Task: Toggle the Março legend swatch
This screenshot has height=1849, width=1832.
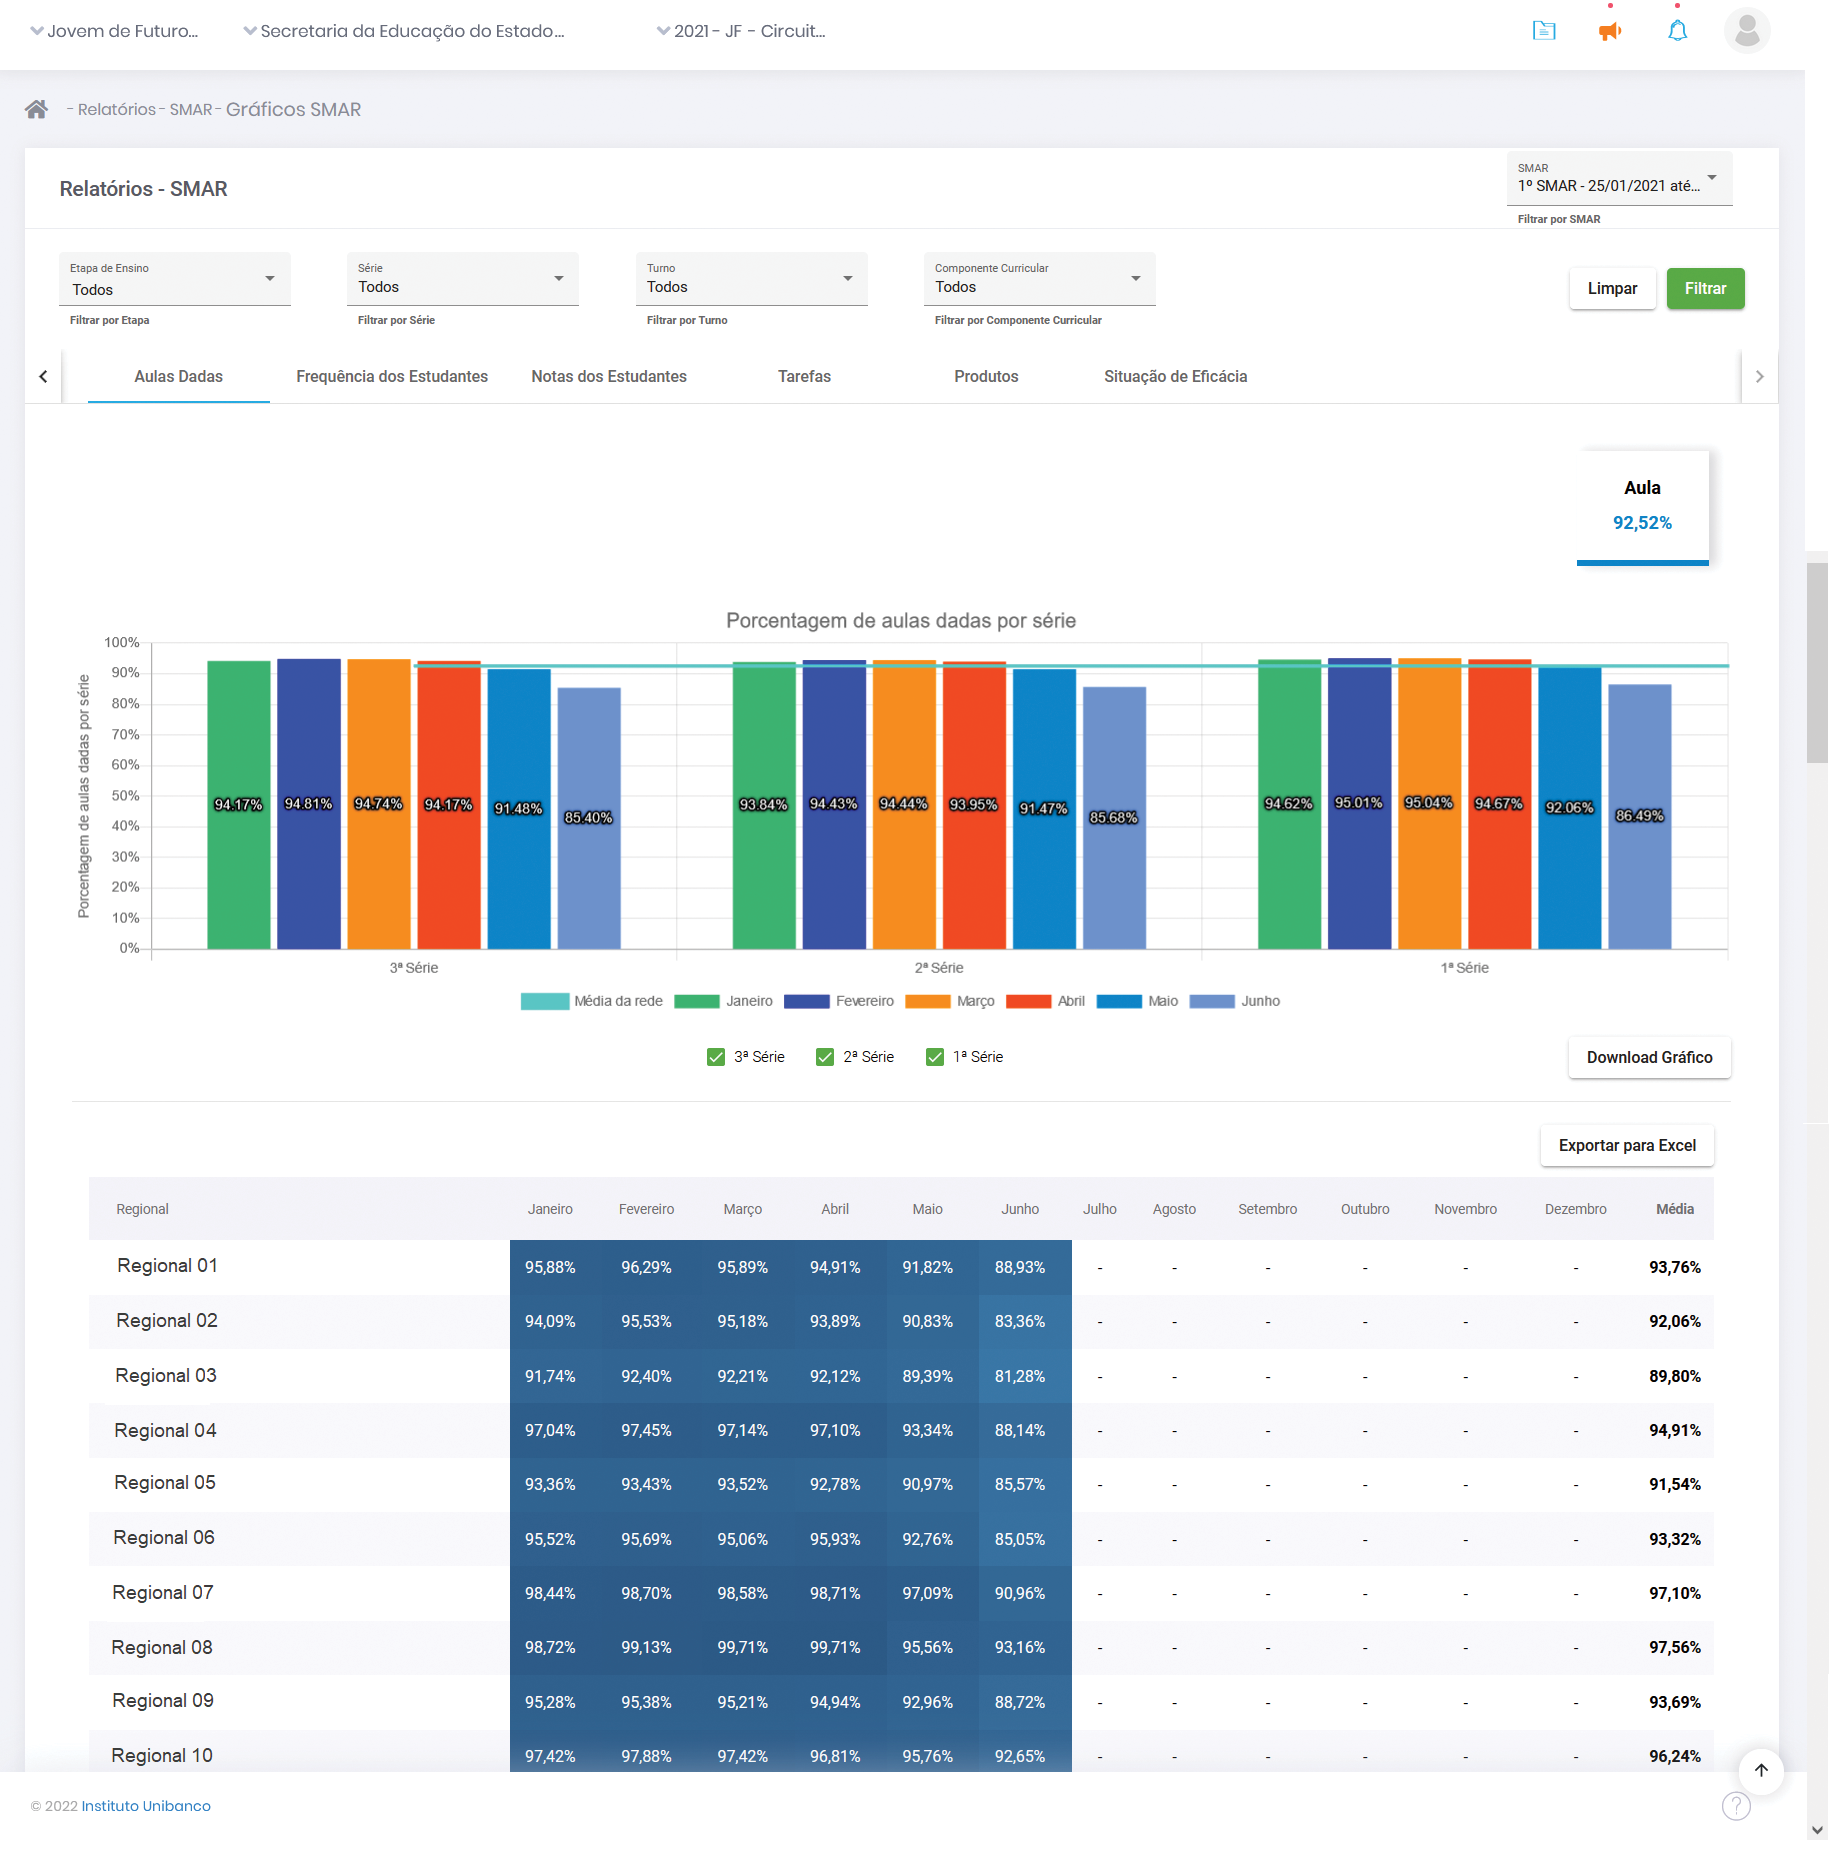Action: 928,1002
